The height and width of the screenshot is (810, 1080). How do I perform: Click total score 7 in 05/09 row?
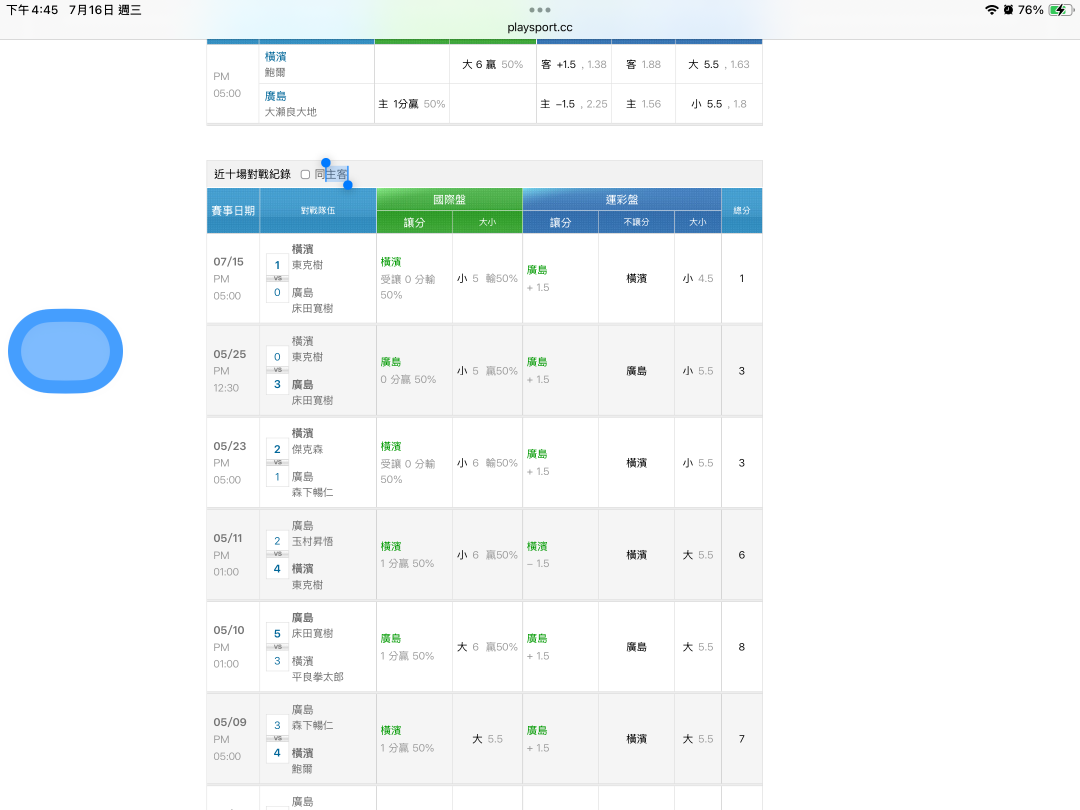click(742, 739)
